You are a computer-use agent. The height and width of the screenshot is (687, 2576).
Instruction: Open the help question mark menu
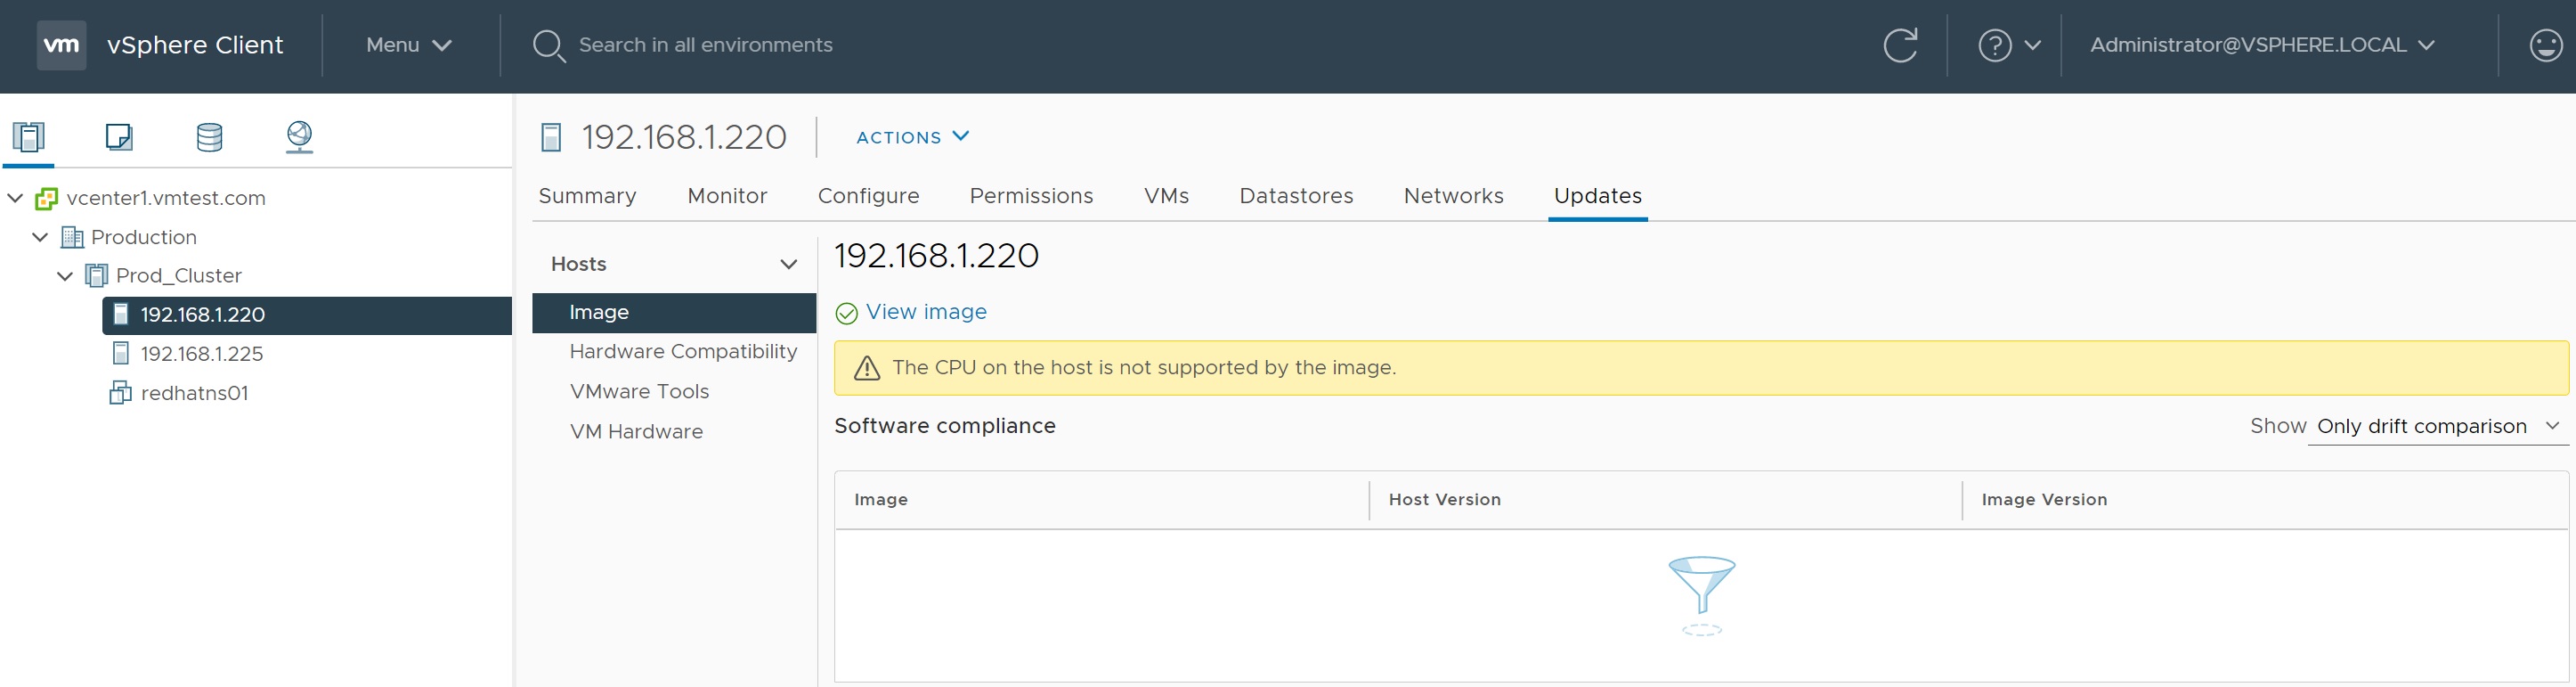2008,45
